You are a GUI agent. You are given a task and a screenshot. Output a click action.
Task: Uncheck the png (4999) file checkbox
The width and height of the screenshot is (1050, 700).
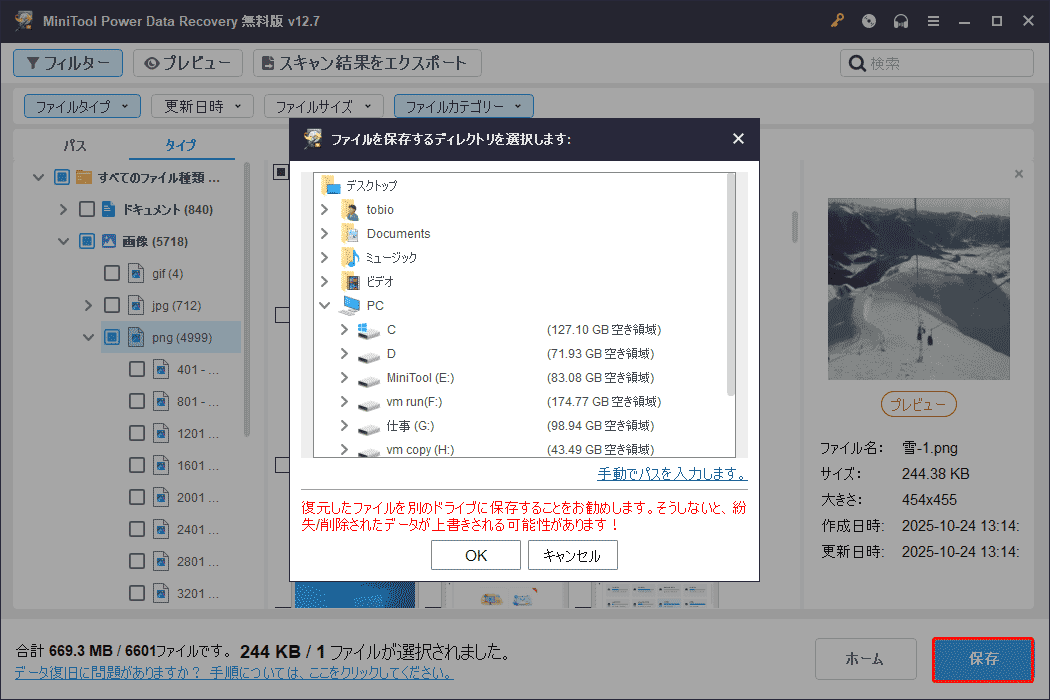point(113,337)
